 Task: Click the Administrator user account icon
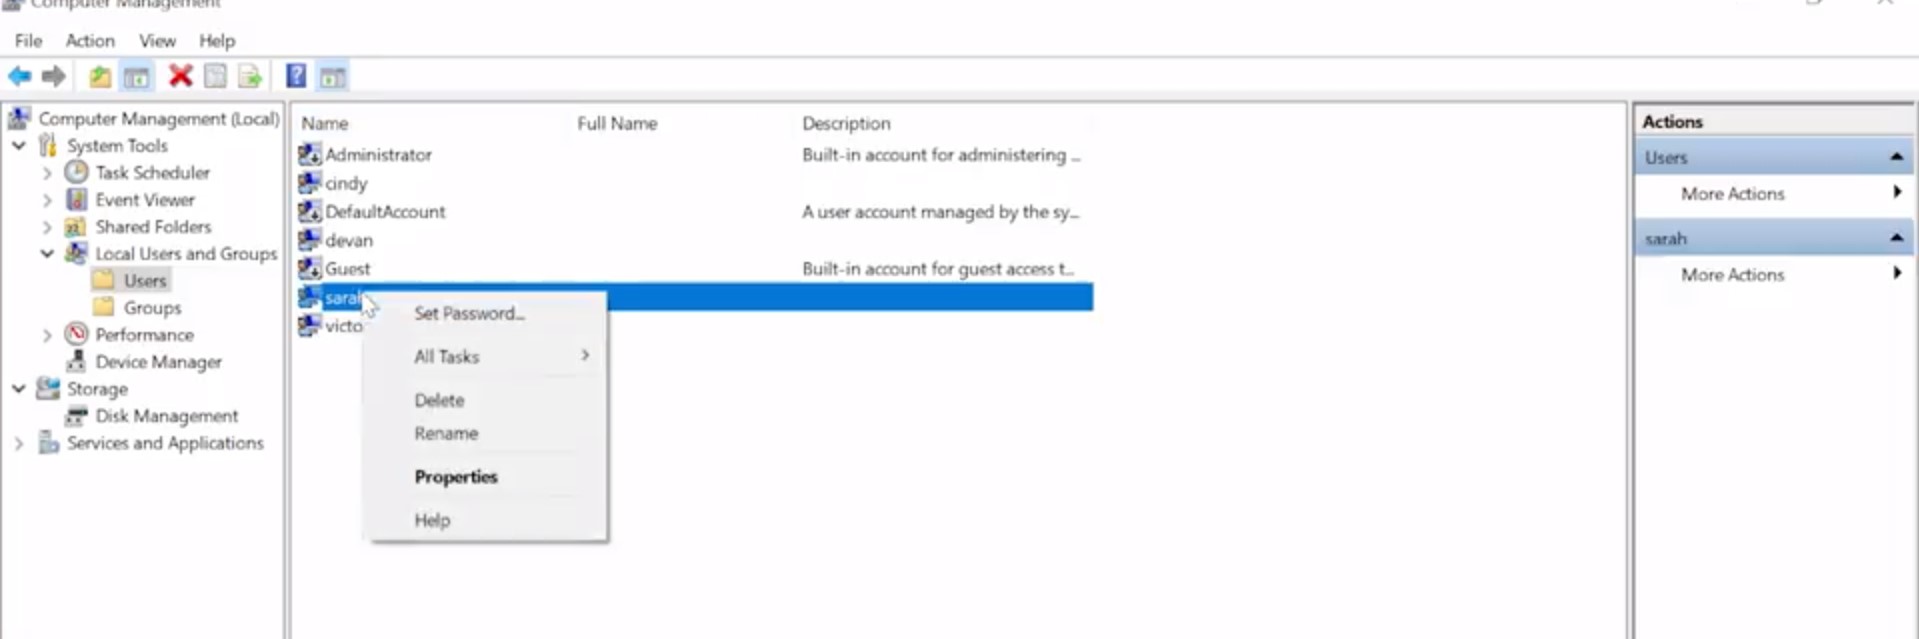pos(310,154)
